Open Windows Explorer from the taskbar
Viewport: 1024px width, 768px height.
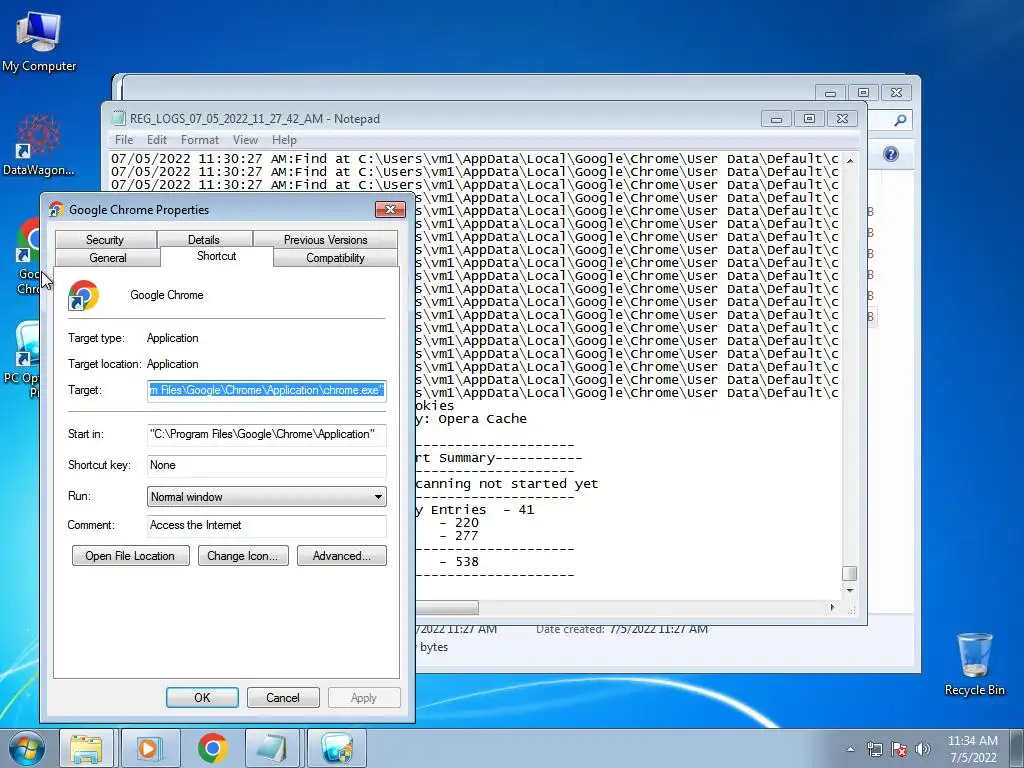[x=86, y=748]
